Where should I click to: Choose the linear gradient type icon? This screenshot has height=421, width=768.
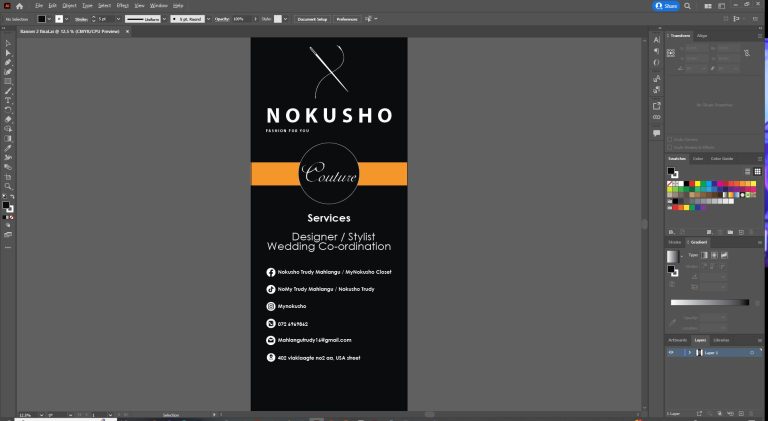(x=706, y=255)
